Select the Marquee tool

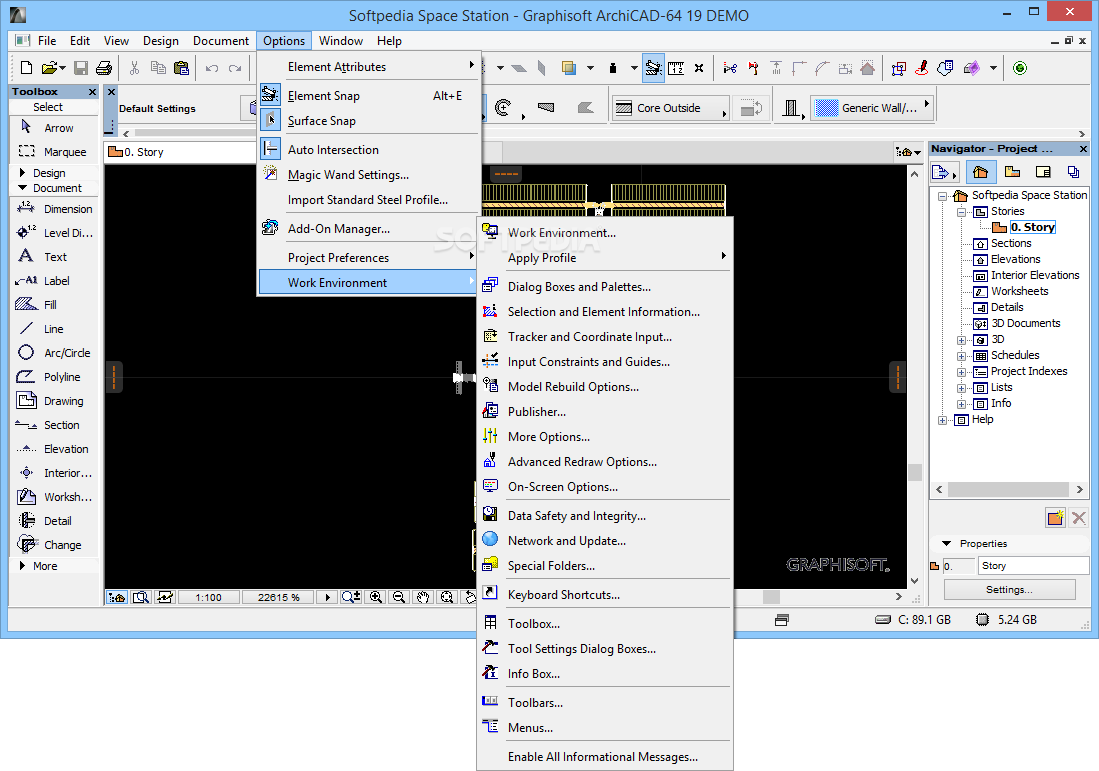(53, 151)
